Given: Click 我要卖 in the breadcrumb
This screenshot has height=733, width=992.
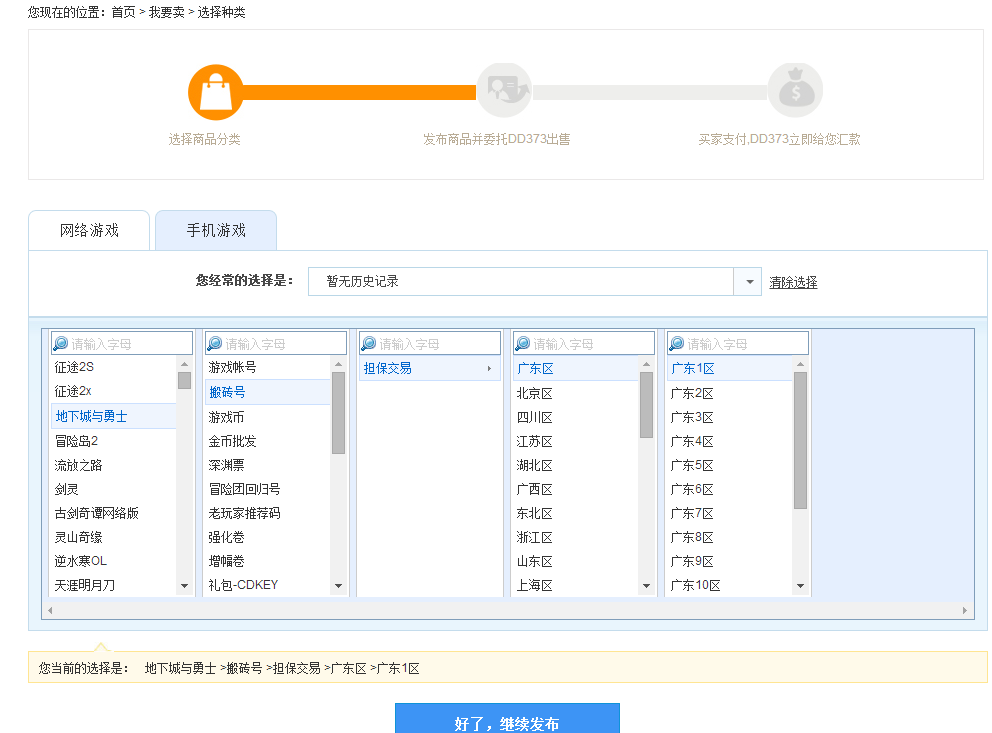Looking at the screenshot, I should click(166, 12).
